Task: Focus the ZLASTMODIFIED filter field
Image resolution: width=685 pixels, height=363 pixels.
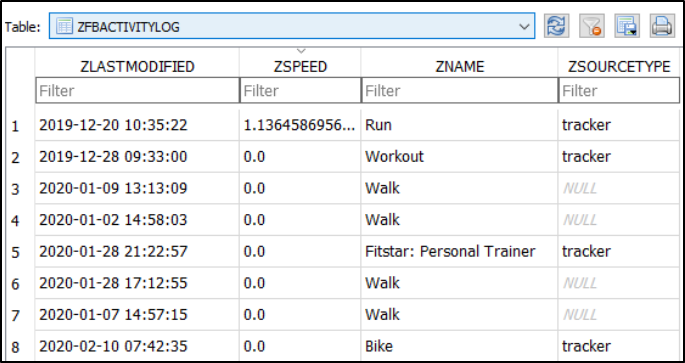Action: 138,90
